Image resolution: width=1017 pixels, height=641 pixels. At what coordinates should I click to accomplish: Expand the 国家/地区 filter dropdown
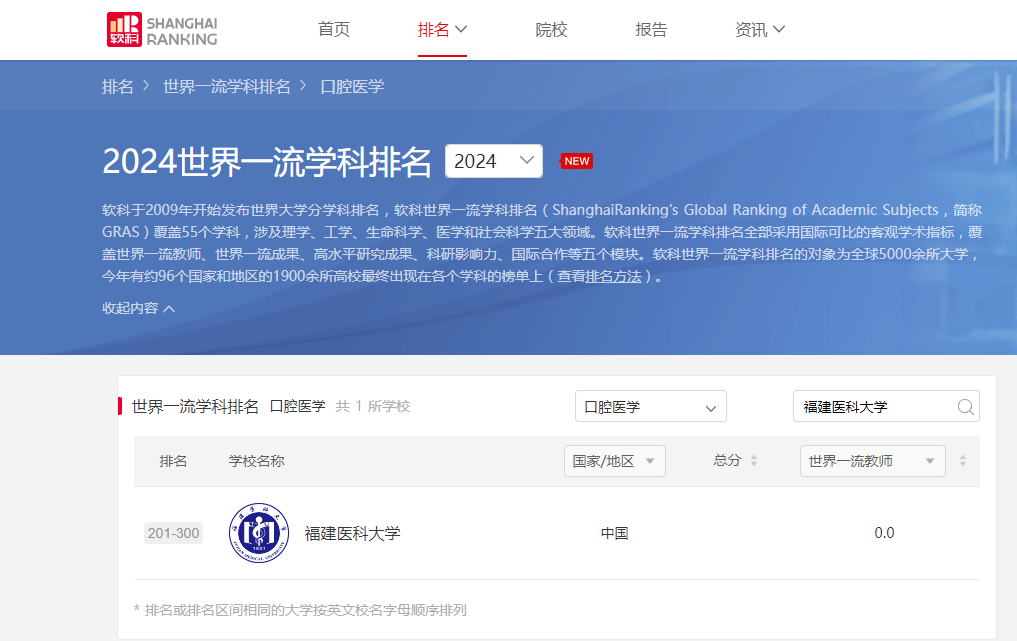614,461
